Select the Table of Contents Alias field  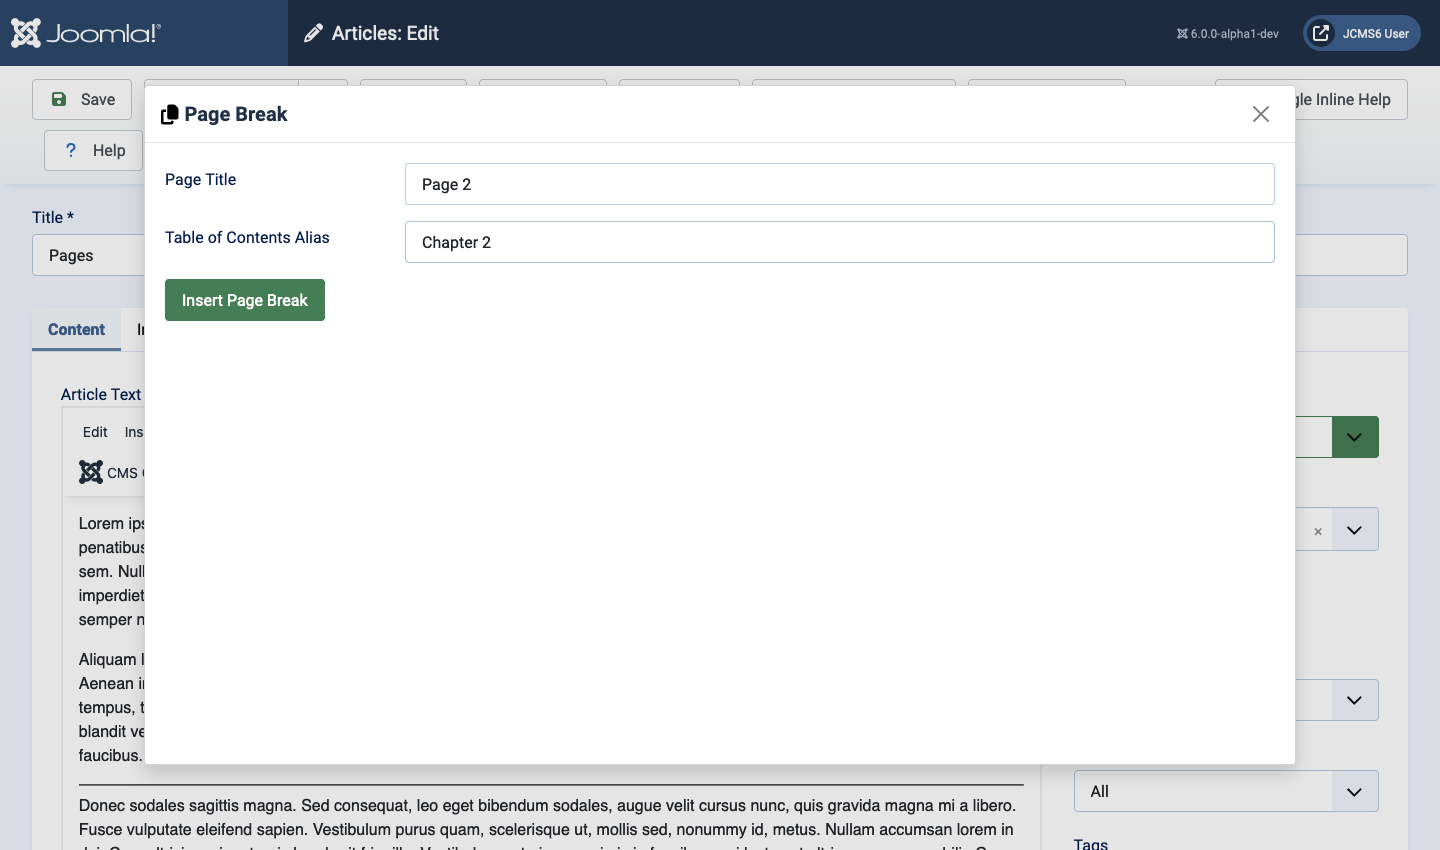(x=839, y=242)
